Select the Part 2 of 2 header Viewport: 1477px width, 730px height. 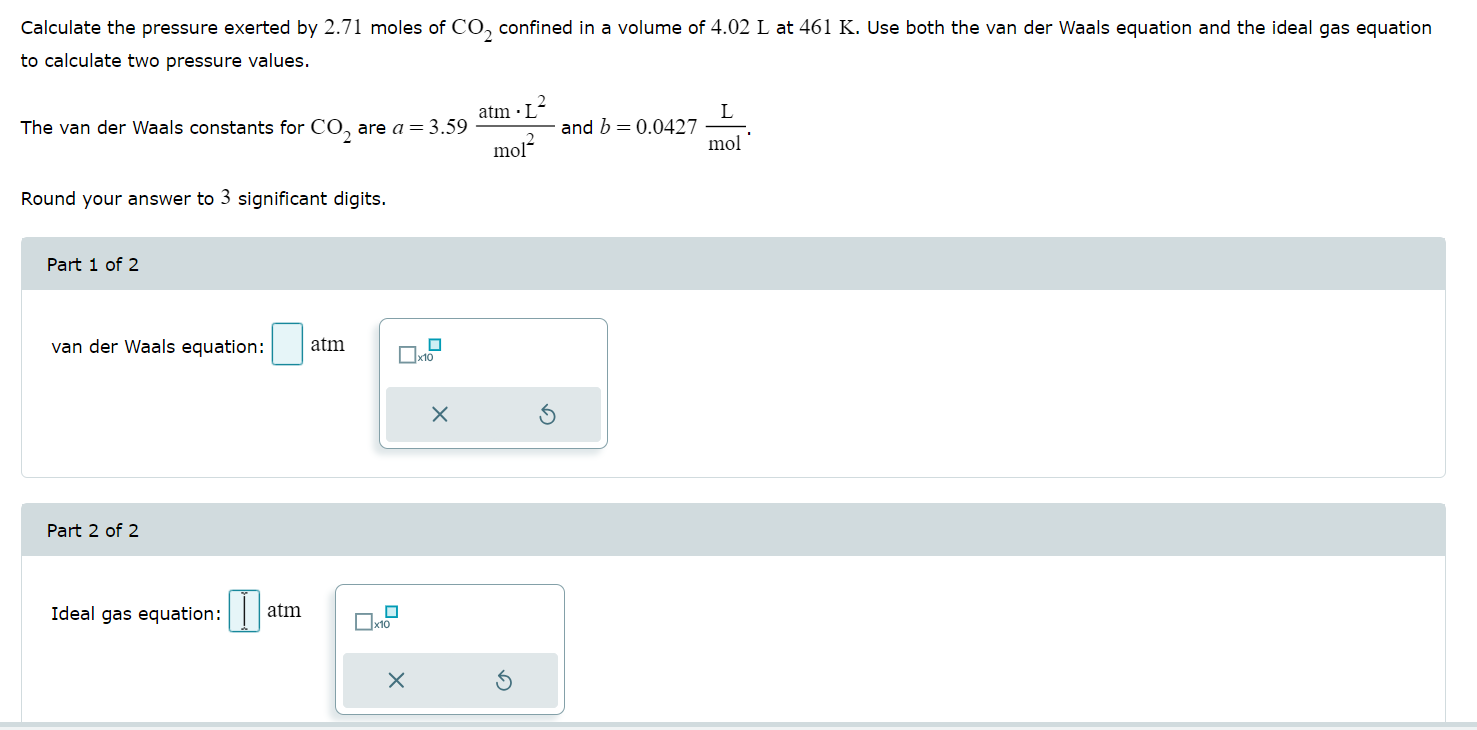tap(92, 530)
